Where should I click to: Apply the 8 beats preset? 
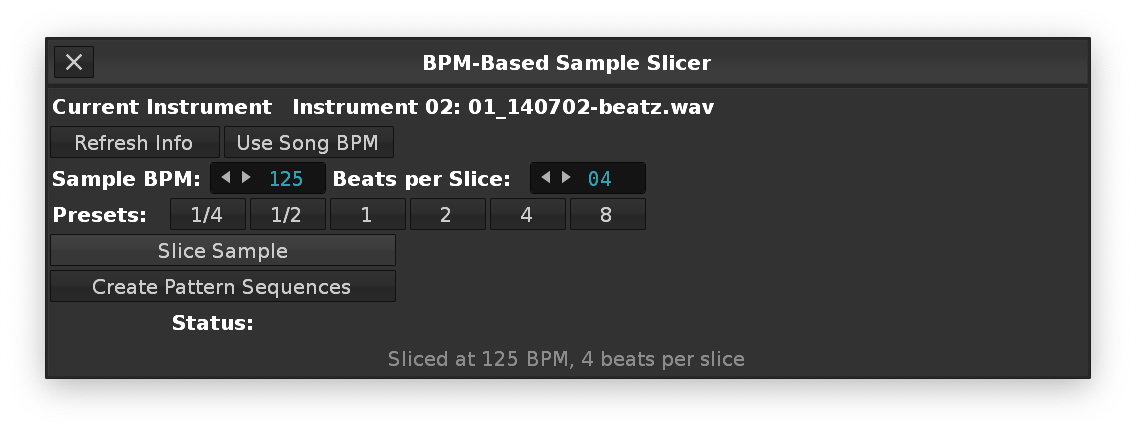607,215
